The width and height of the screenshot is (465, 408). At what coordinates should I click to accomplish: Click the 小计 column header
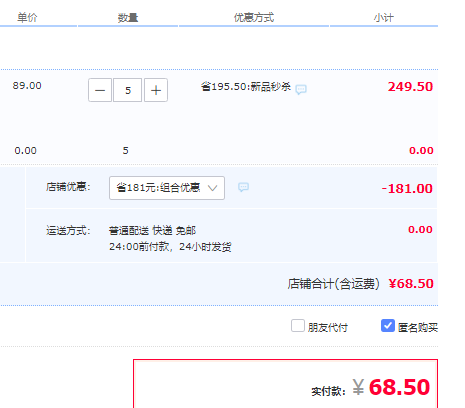[384, 17]
